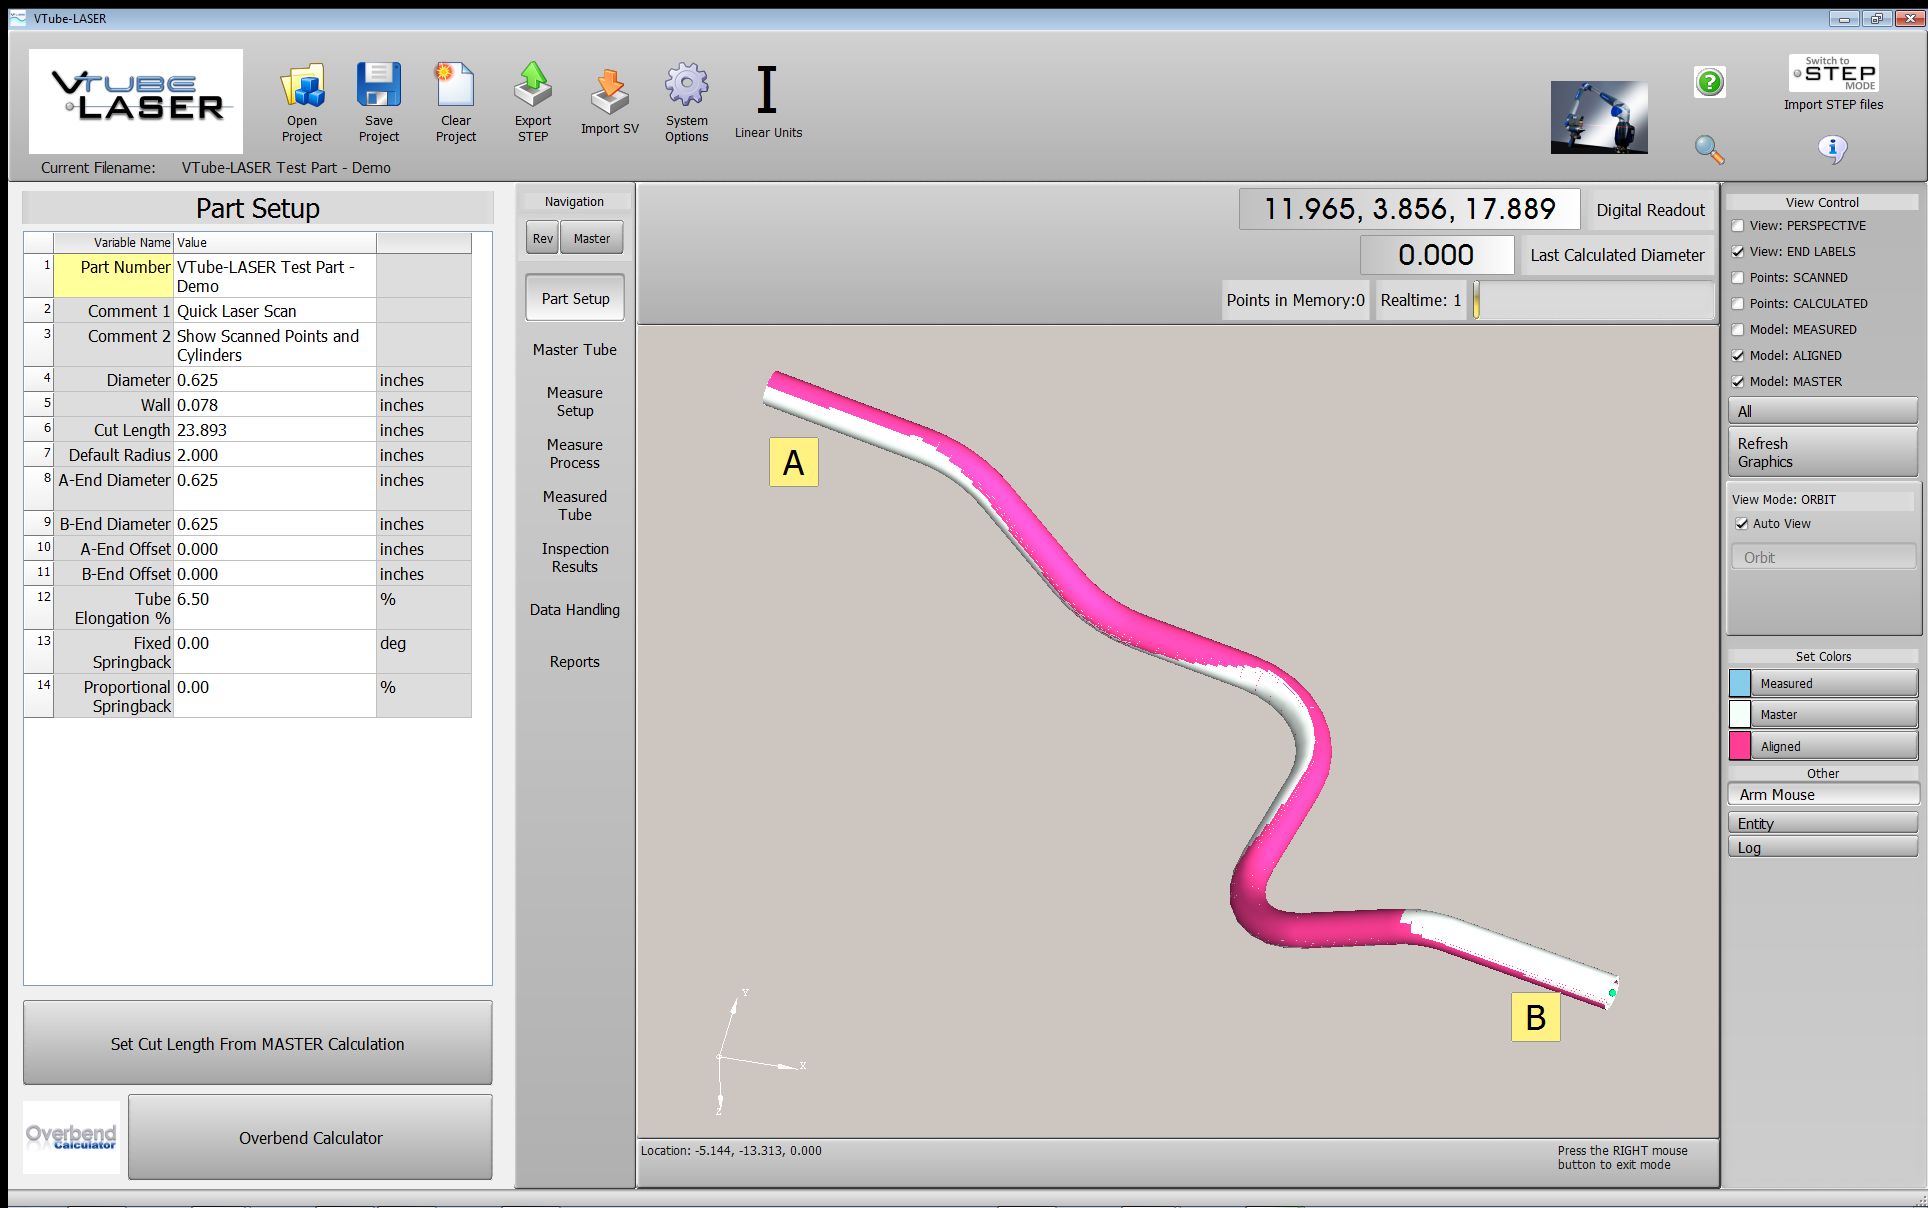The height and width of the screenshot is (1208, 1928).
Task: Open System Options gear icon
Action: pos(686,86)
